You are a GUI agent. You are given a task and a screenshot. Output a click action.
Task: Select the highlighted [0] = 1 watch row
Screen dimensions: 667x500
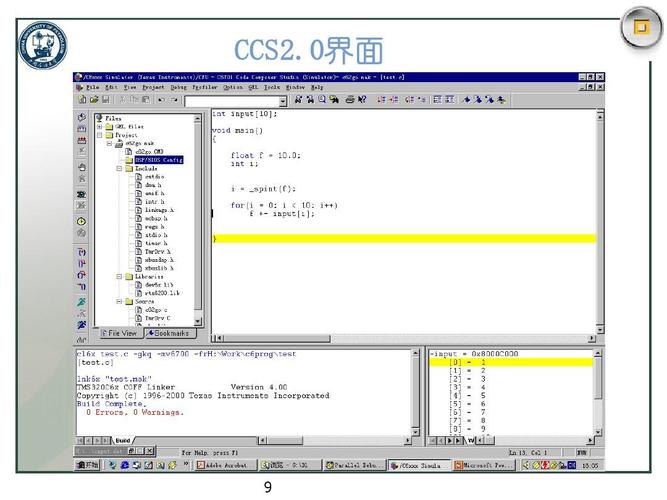(511, 362)
